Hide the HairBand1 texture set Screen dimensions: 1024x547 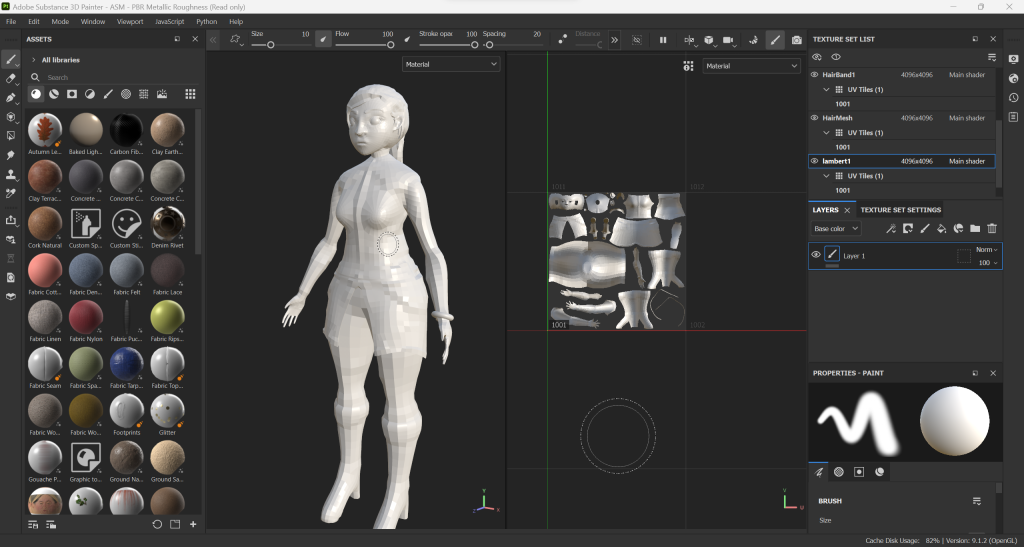(814, 75)
